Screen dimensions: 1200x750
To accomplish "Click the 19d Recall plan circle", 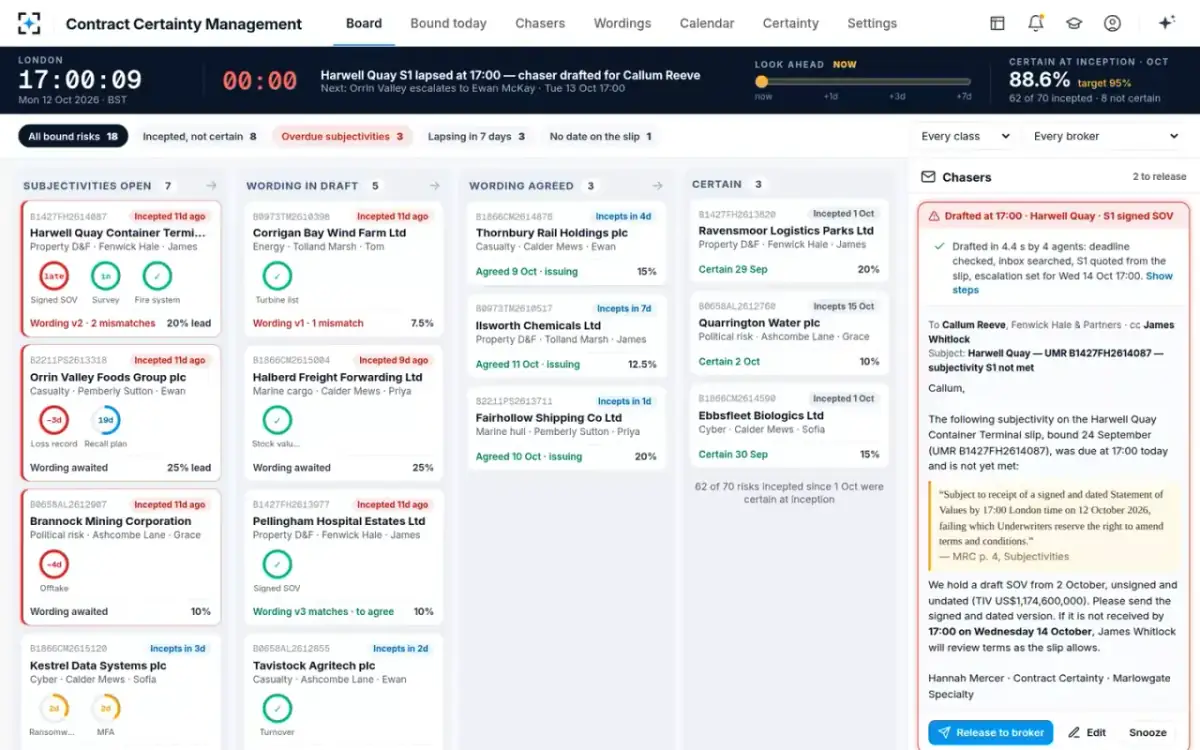I will pos(105,420).
